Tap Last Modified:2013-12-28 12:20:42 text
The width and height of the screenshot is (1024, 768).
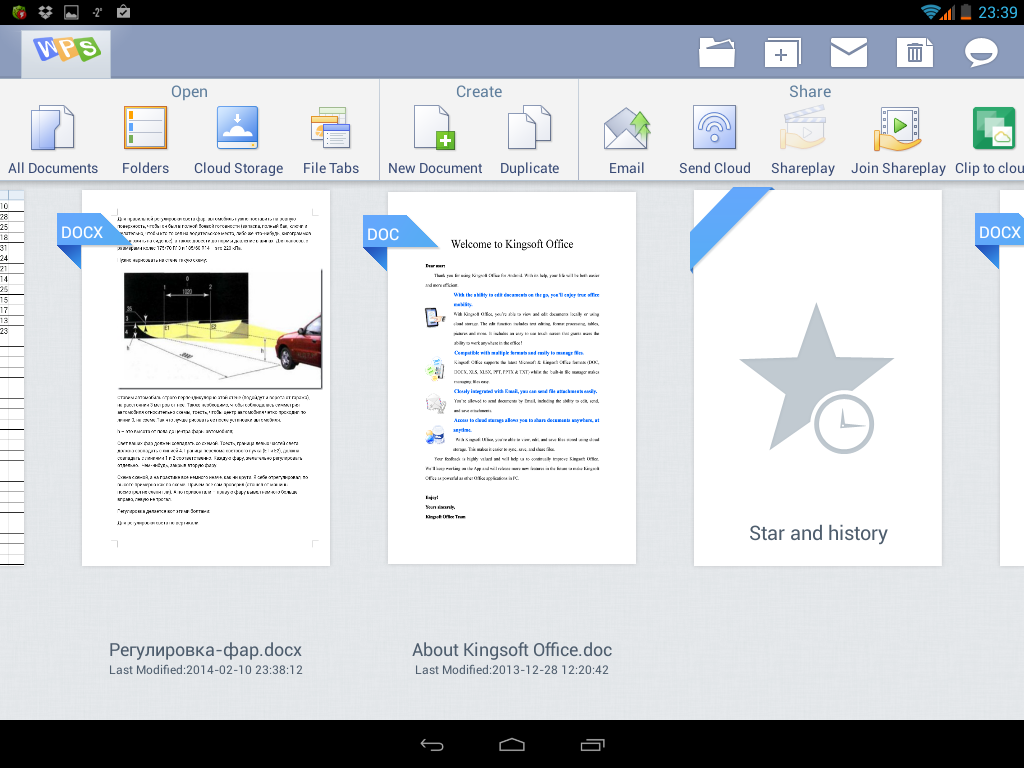[x=512, y=670]
